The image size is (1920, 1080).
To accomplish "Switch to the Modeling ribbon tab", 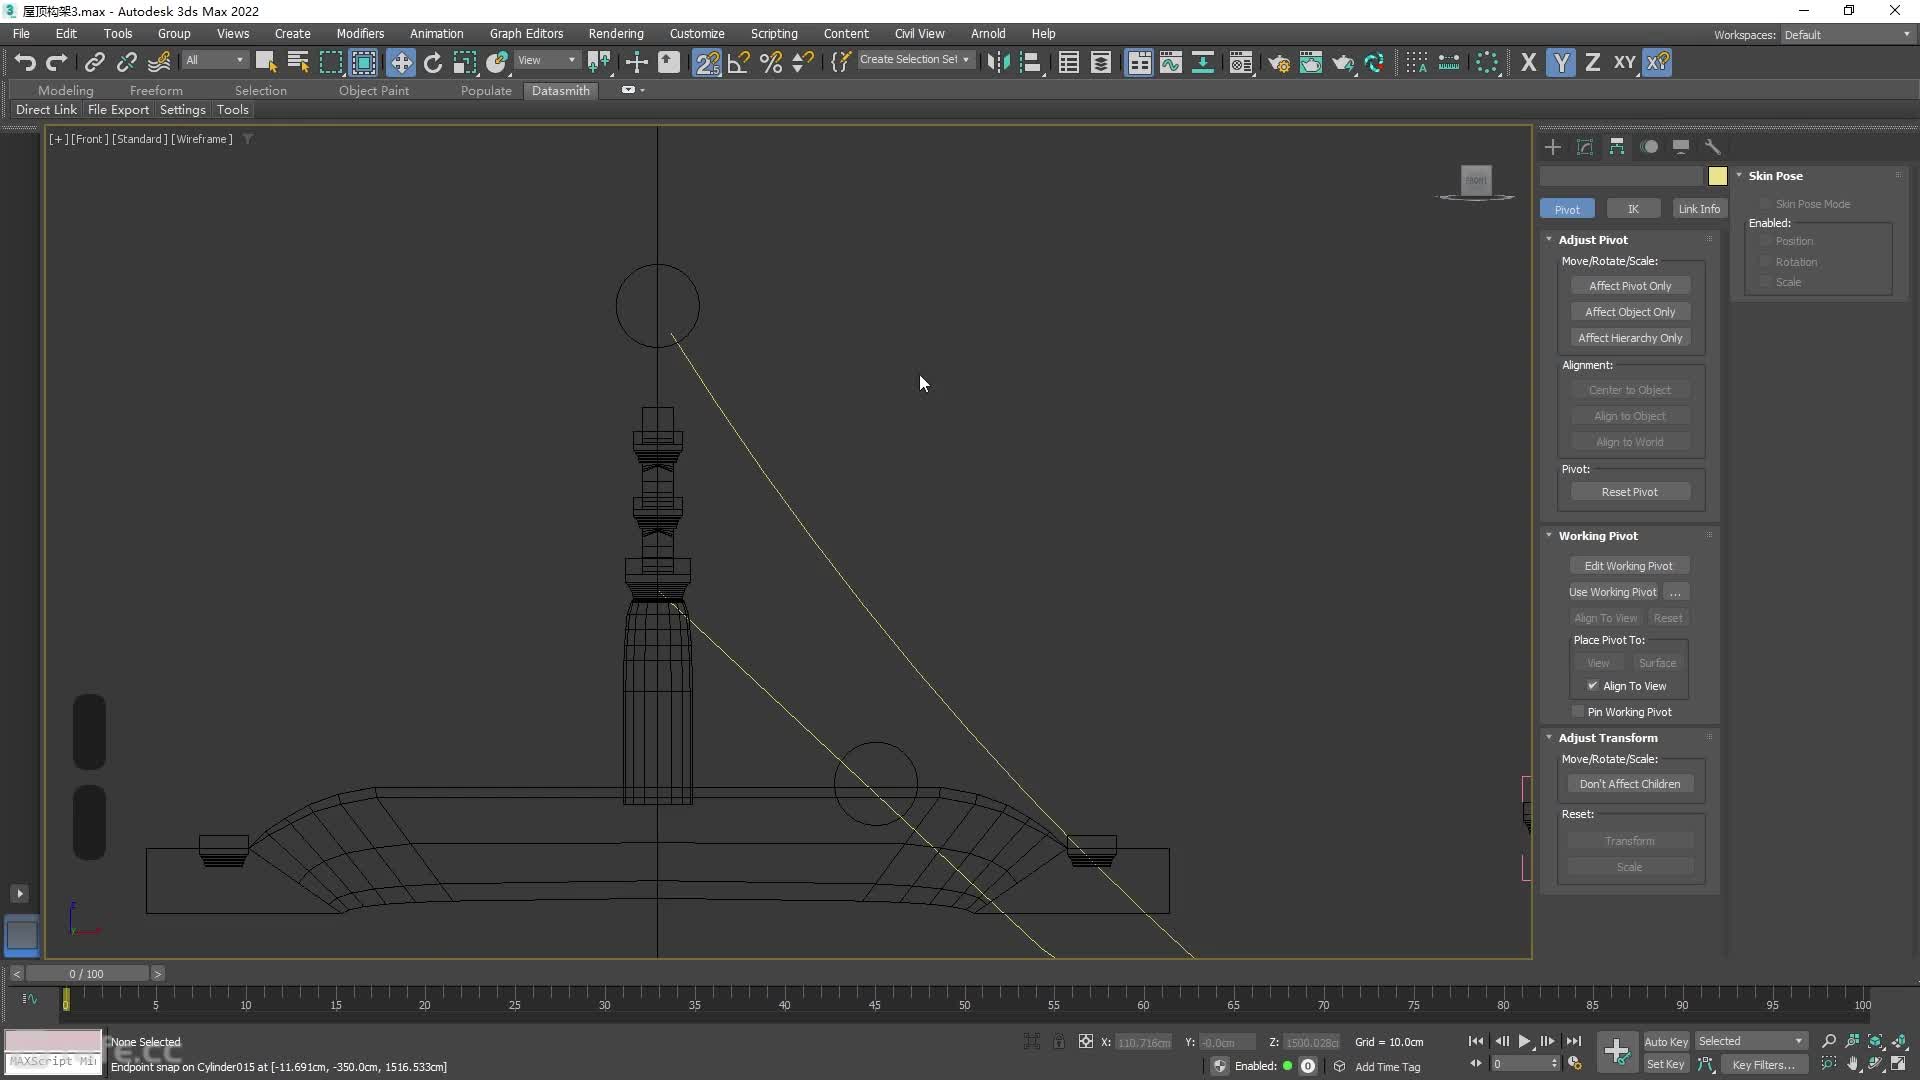I will (66, 90).
